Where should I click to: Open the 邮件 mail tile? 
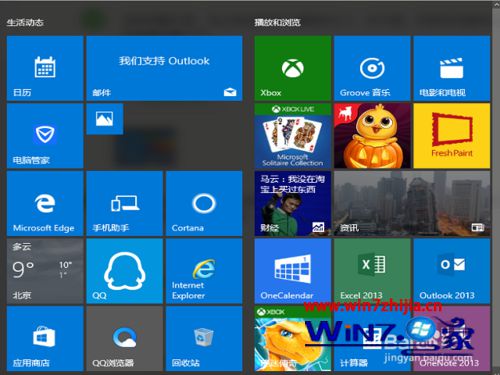164,68
